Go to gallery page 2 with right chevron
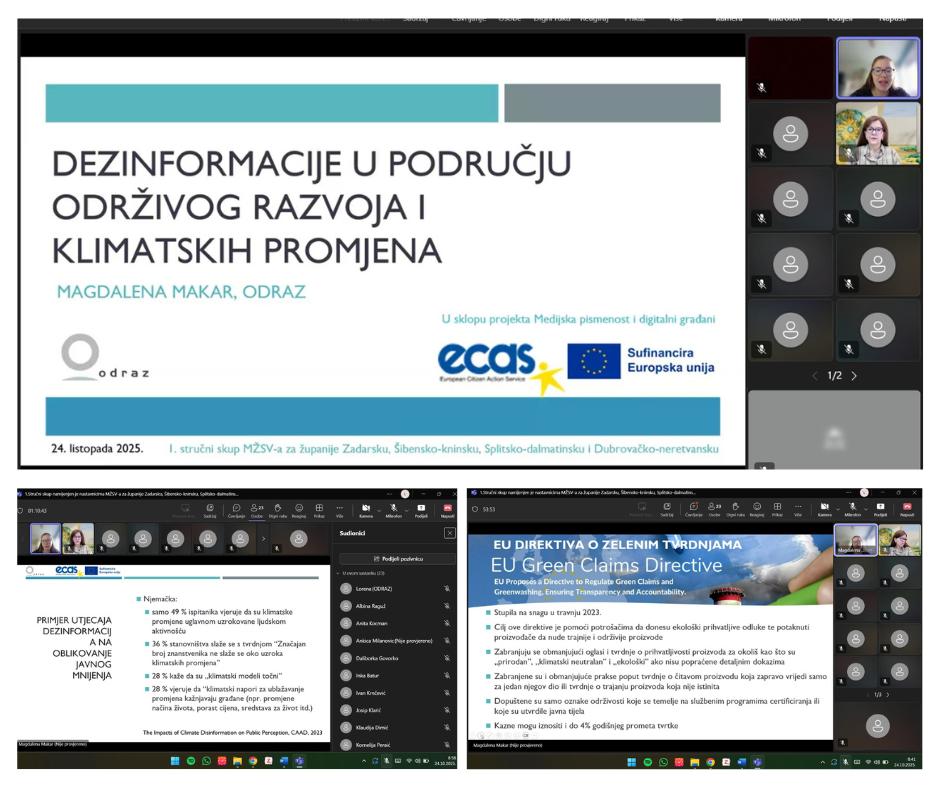940x788 pixels. (x=854, y=375)
